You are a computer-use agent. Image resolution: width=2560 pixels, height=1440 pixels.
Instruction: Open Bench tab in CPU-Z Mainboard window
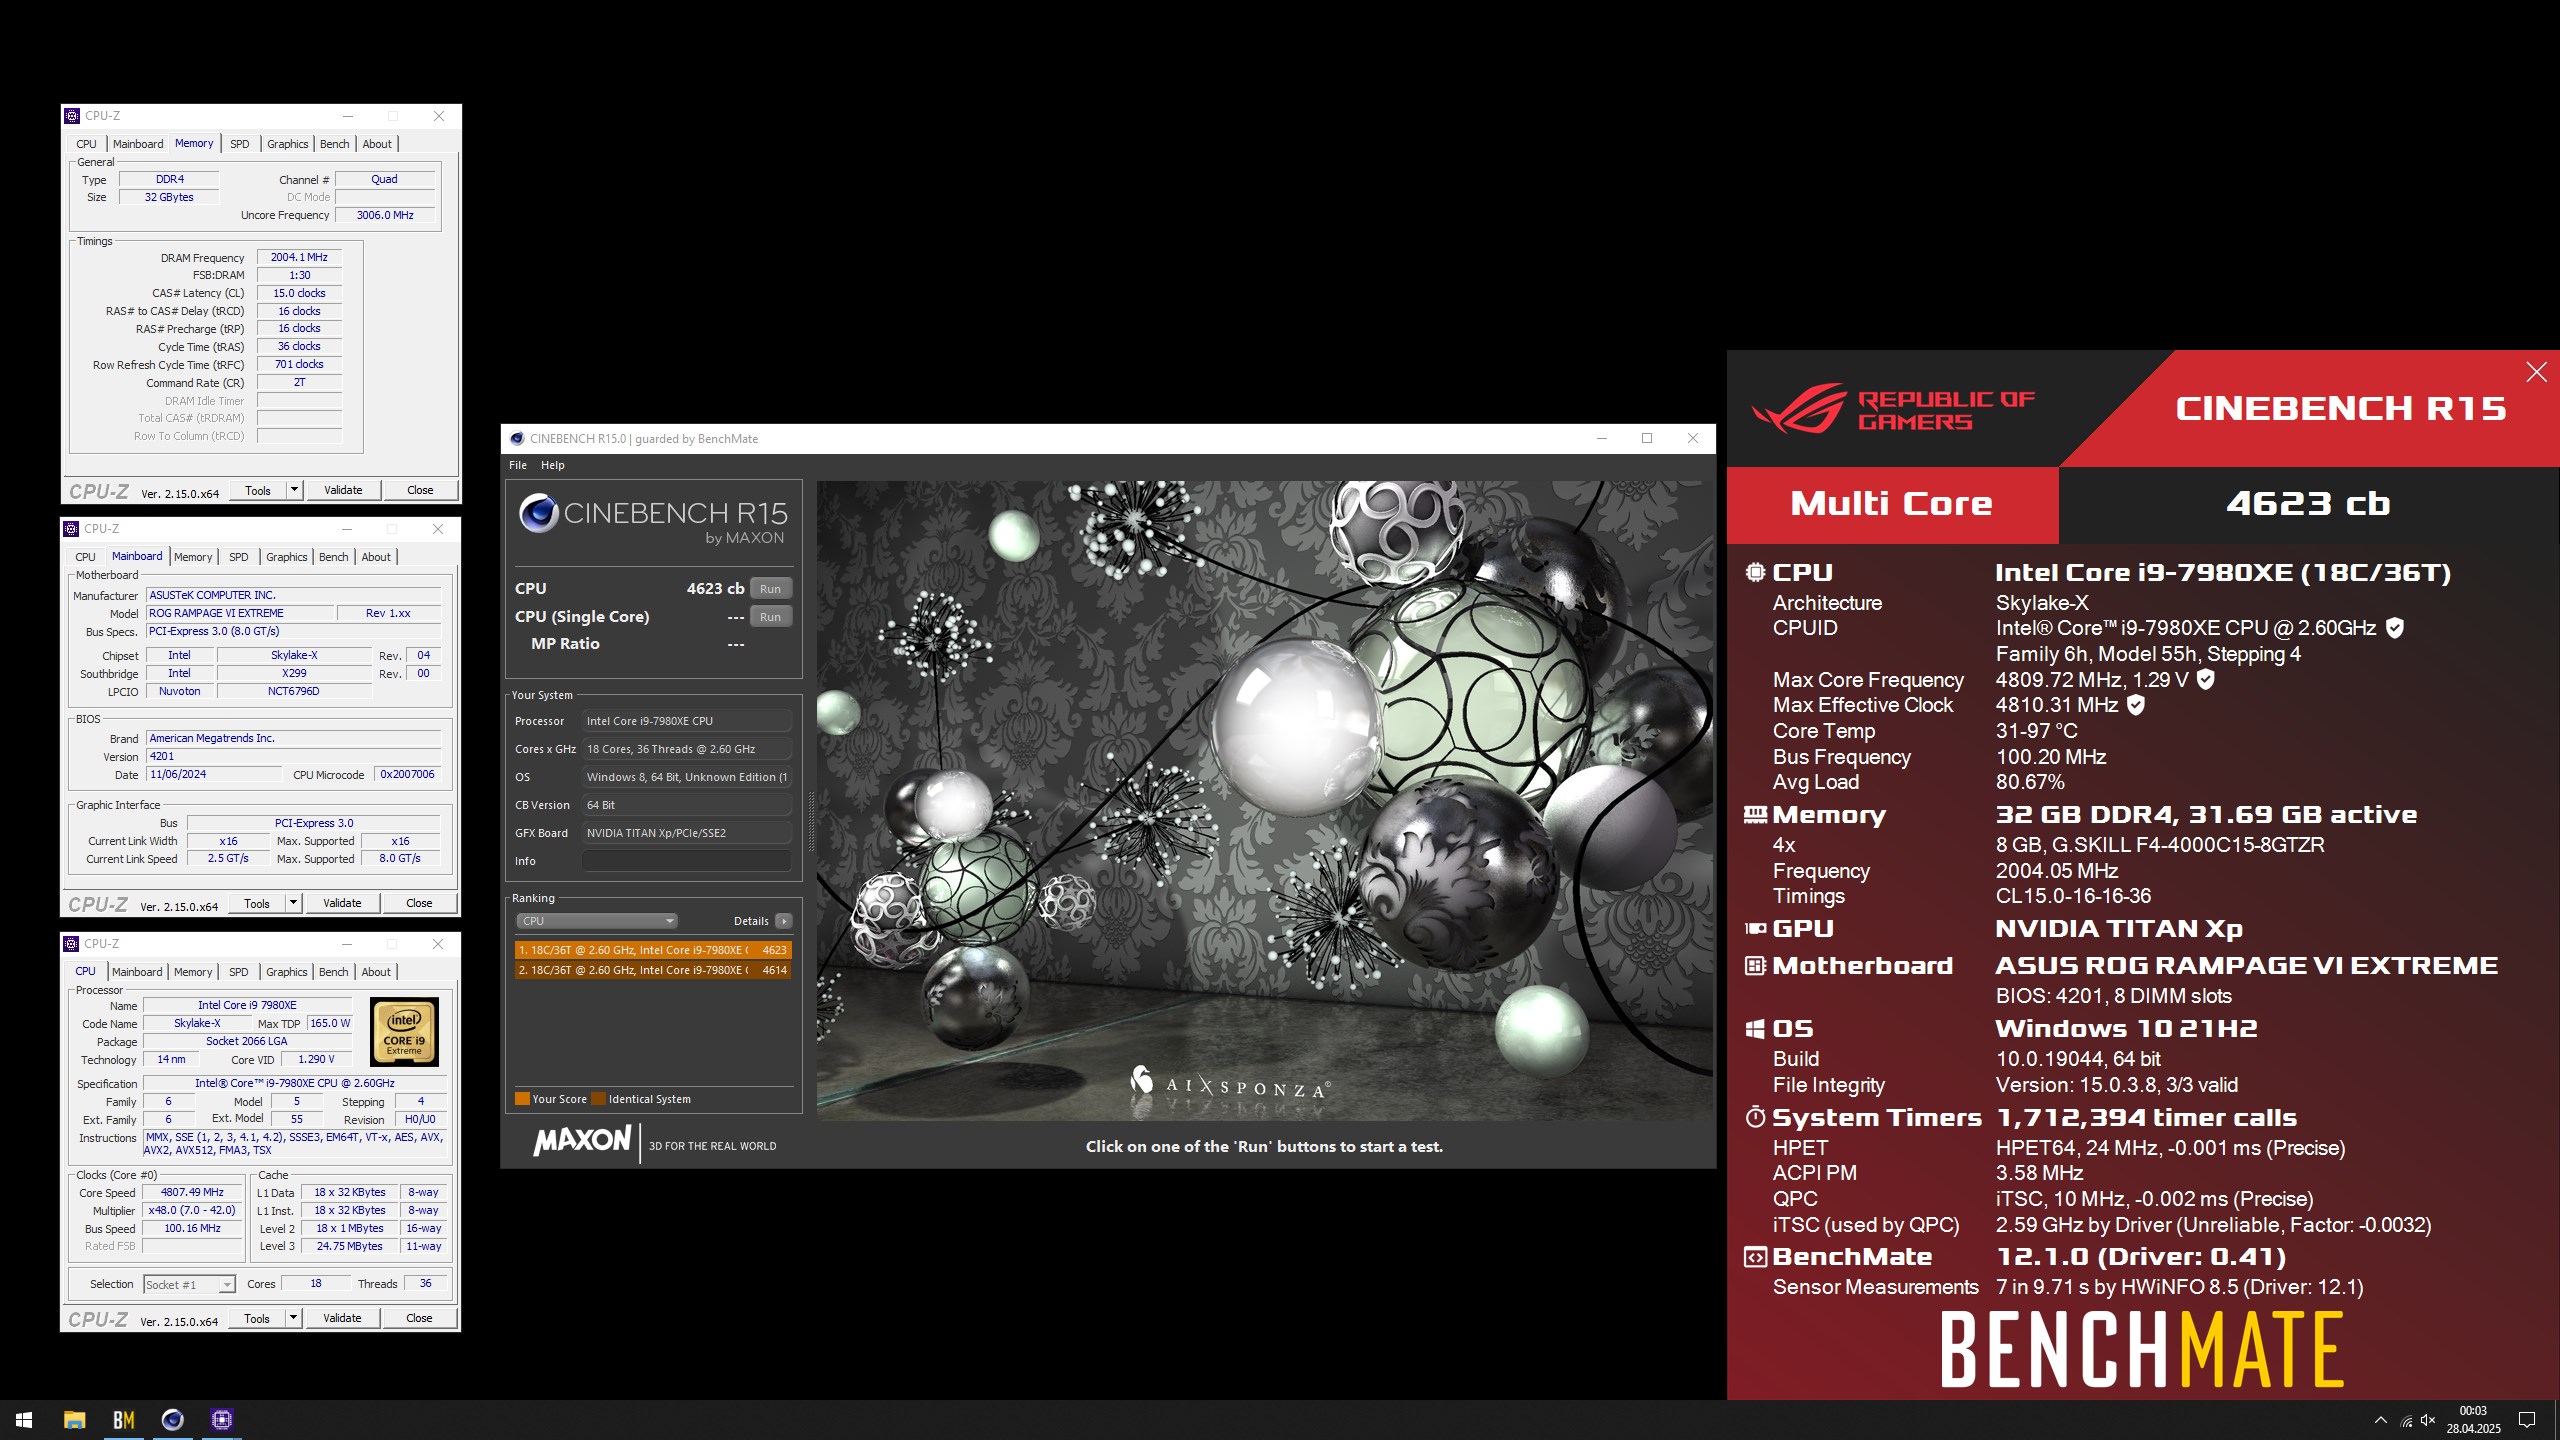click(x=334, y=557)
